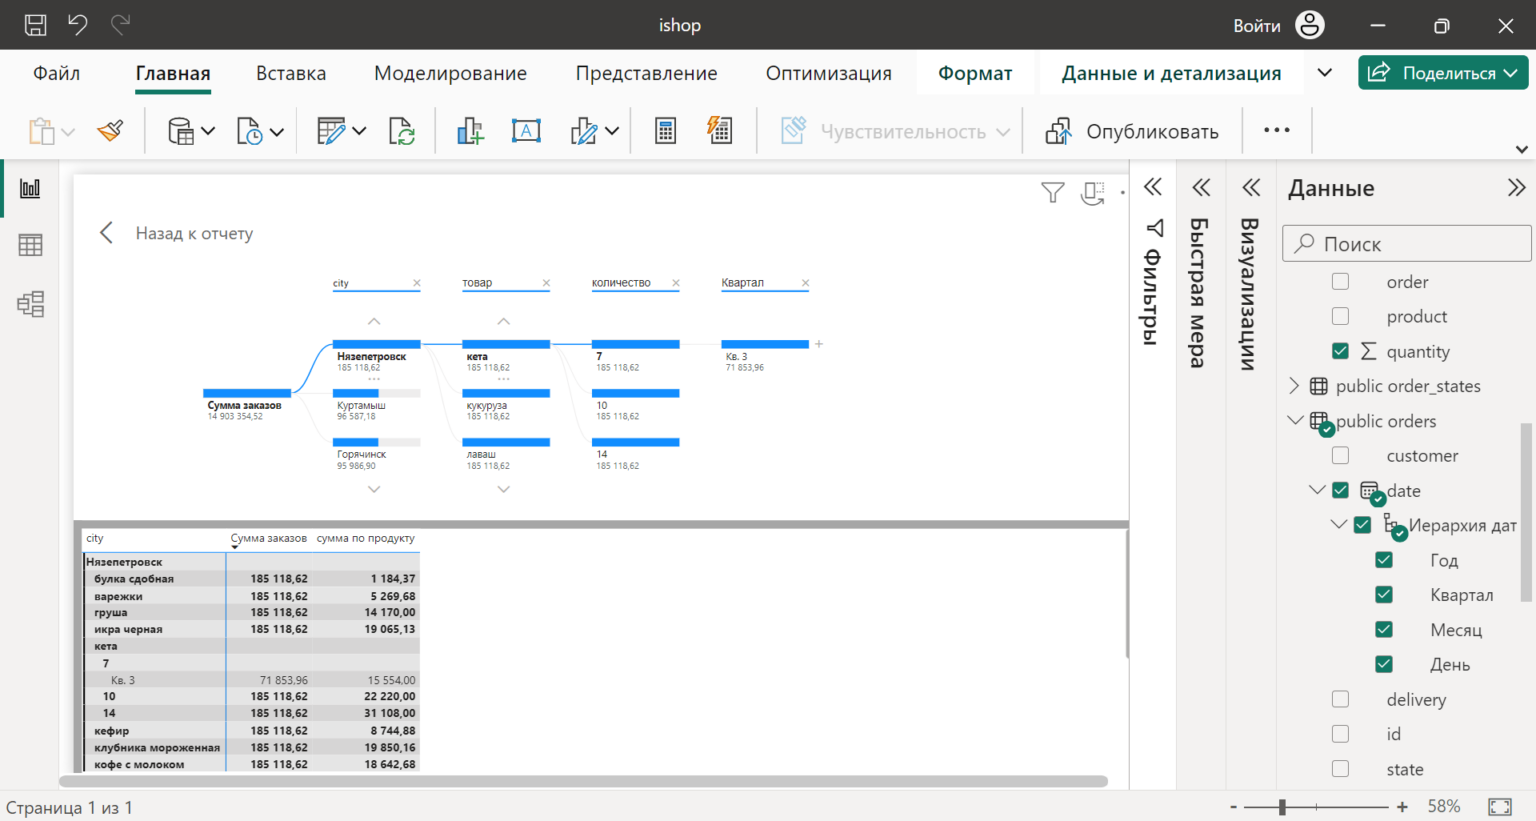Open the Моделирование ribbon tab
Image resolution: width=1536 pixels, height=821 pixels.
(x=451, y=73)
